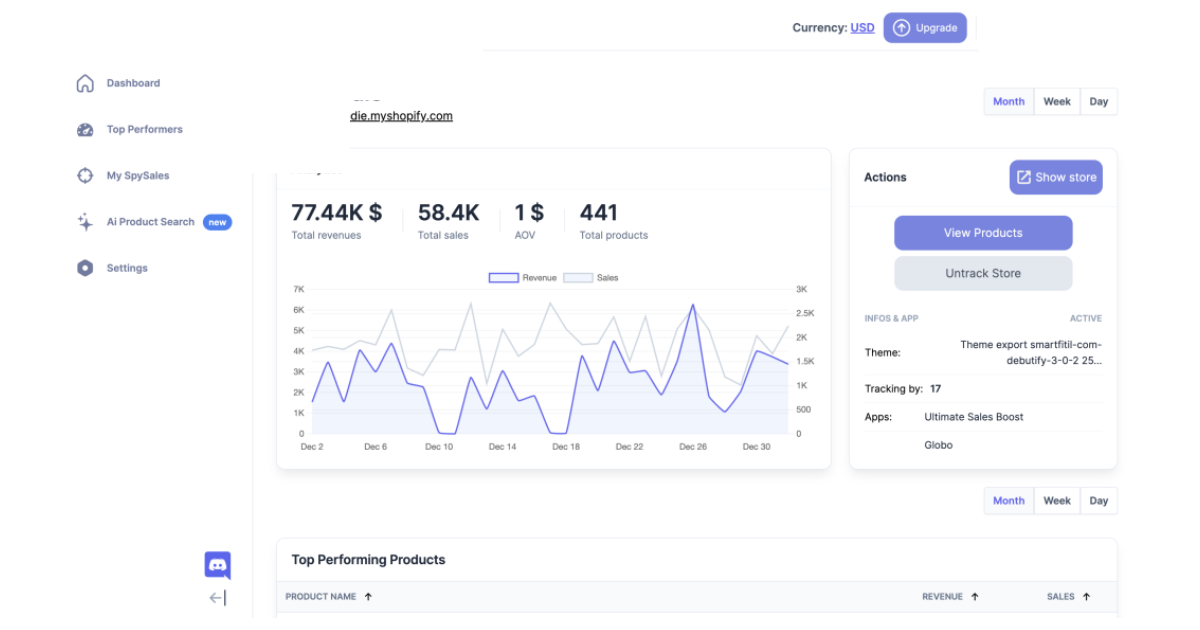
Task: Sort by Product Name column arrow
Action: point(368,597)
